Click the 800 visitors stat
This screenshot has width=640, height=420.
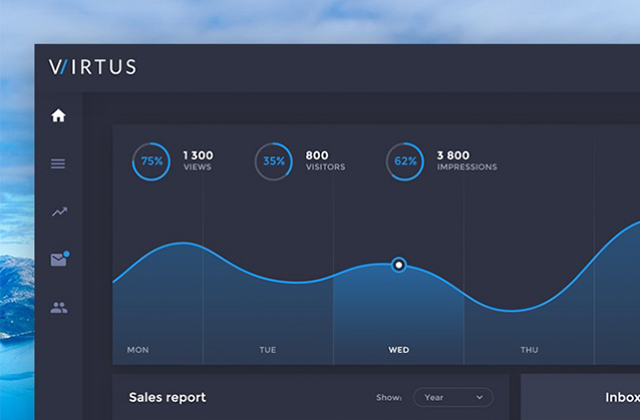(x=324, y=160)
